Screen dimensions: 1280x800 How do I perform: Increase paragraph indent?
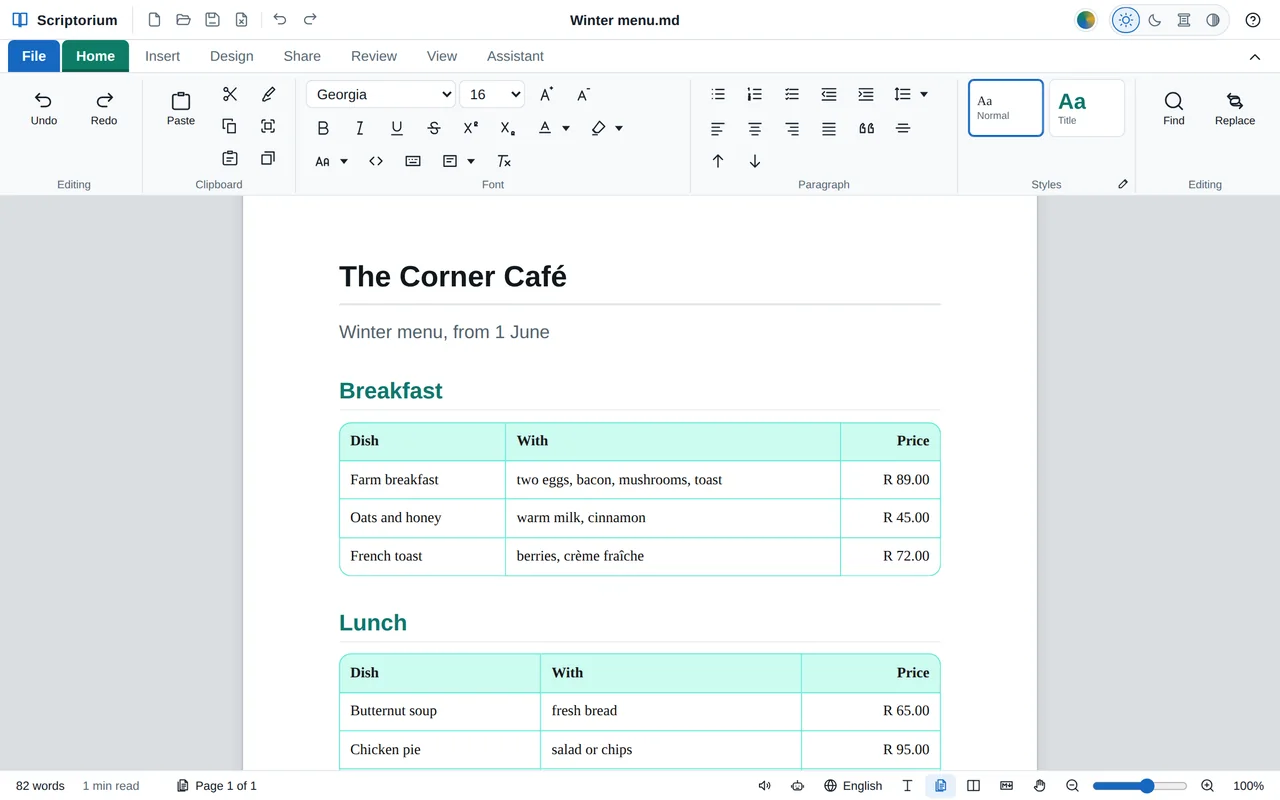(x=866, y=94)
